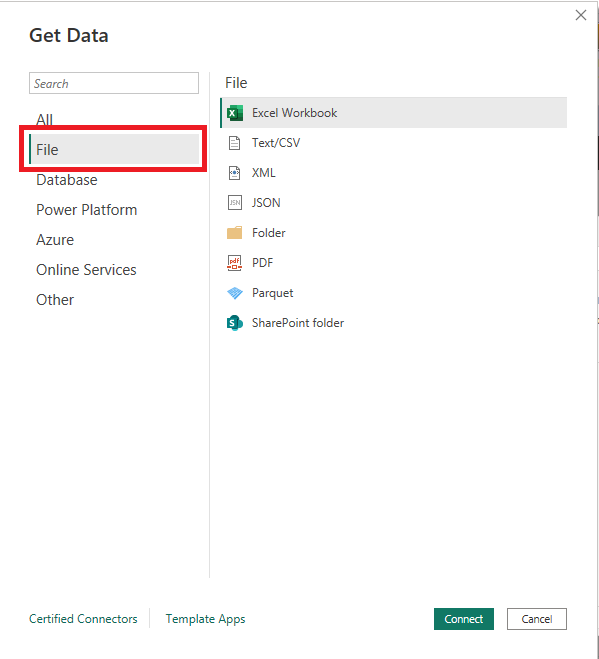Open the Power Platform category
This screenshot has width=599, height=659.
87,210
